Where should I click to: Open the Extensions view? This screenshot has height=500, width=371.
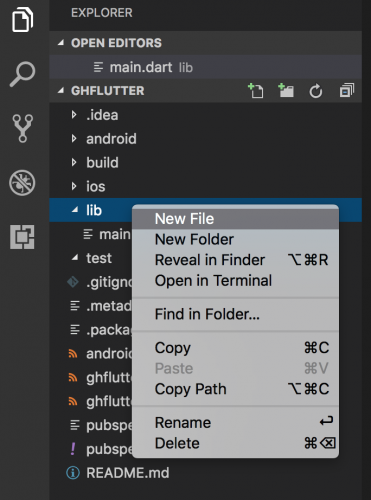pyautogui.click(x=22, y=237)
